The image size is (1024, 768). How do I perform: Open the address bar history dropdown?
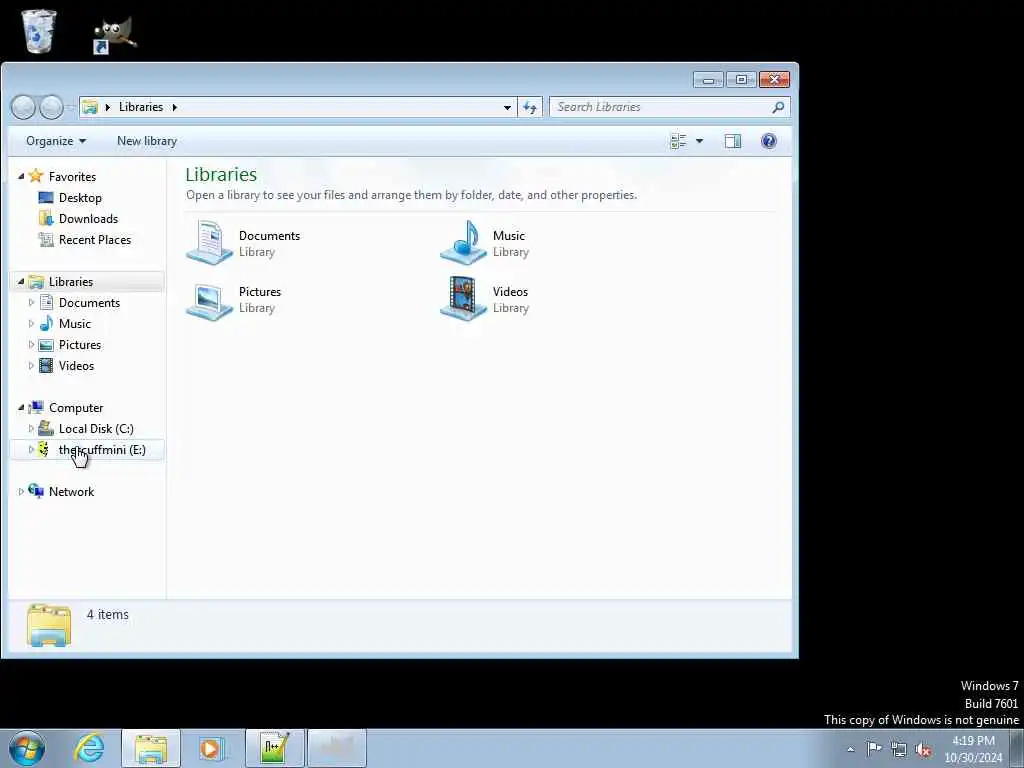click(x=507, y=107)
